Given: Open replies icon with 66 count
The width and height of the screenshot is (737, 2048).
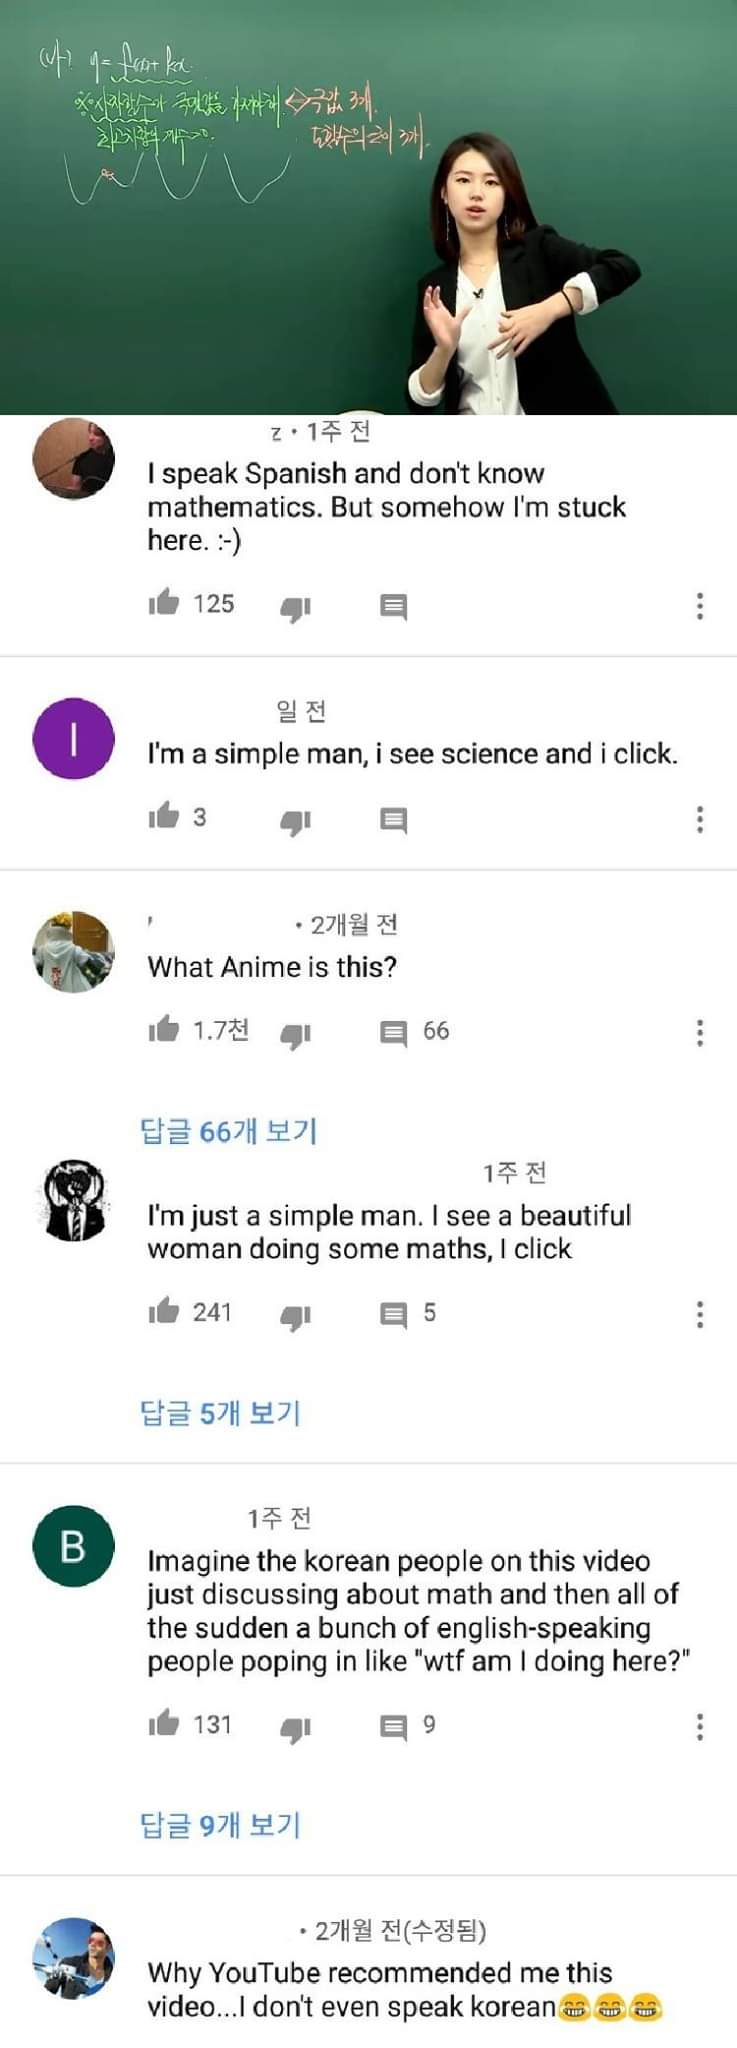Looking at the screenshot, I should tap(394, 1032).
